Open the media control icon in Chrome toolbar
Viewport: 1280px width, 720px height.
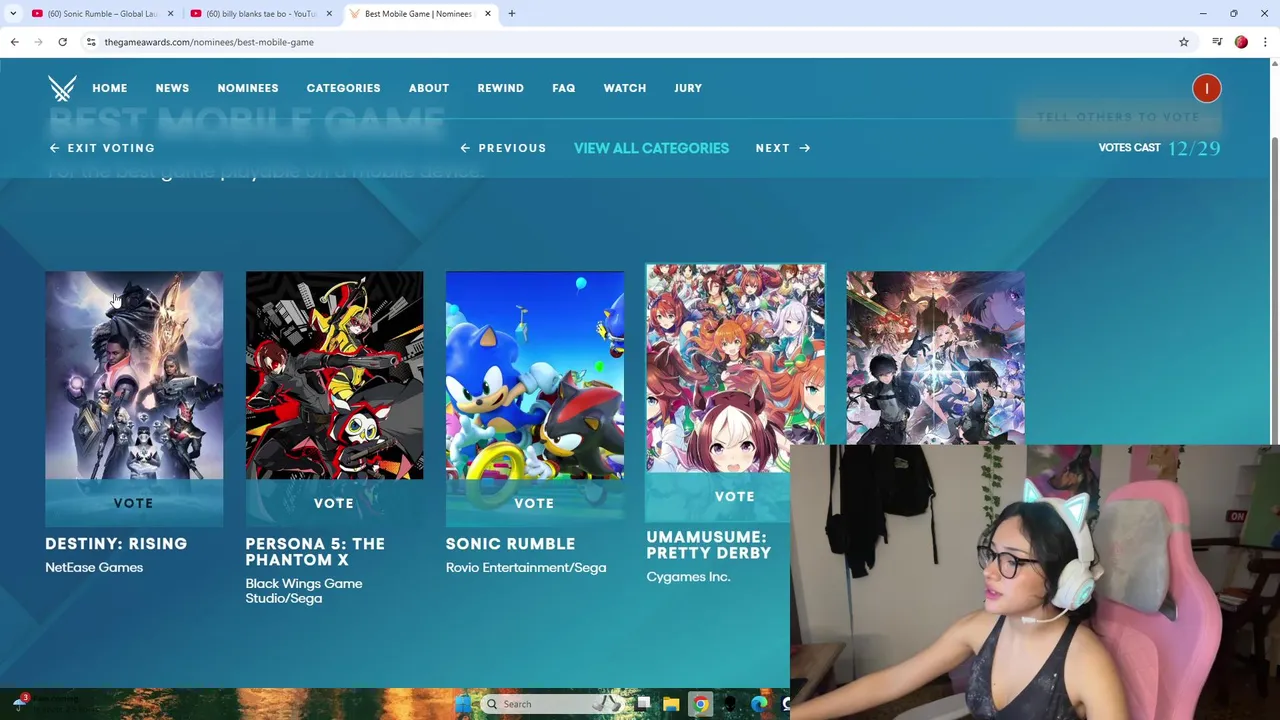1217,42
